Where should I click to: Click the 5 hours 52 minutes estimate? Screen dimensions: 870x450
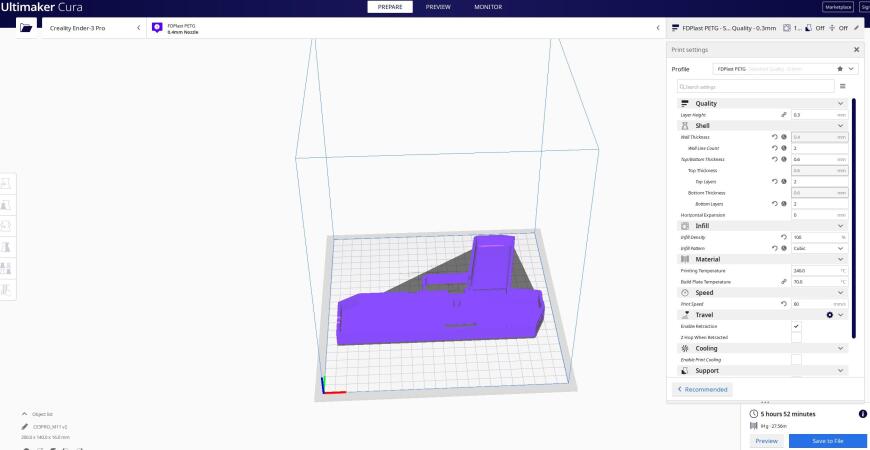point(788,414)
